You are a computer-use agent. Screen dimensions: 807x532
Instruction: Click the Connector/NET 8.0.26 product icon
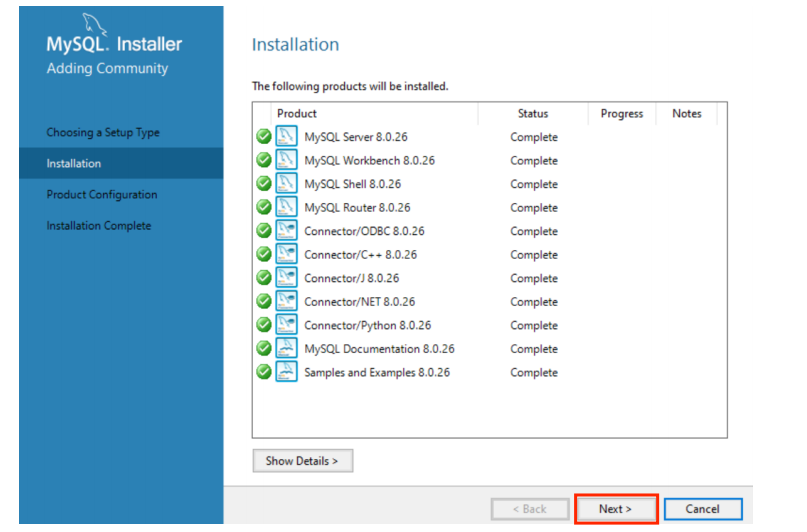[x=286, y=301]
